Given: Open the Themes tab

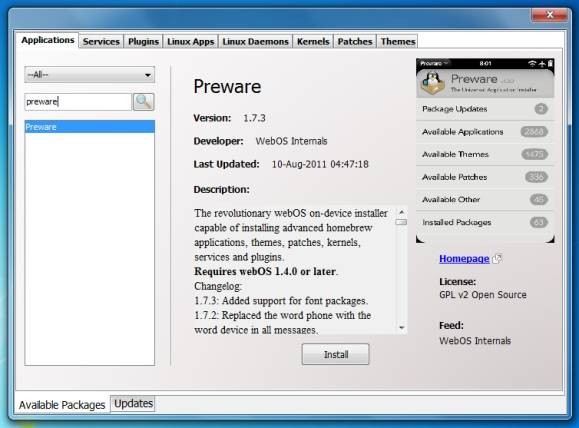Looking at the screenshot, I should click(x=398, y=41).
